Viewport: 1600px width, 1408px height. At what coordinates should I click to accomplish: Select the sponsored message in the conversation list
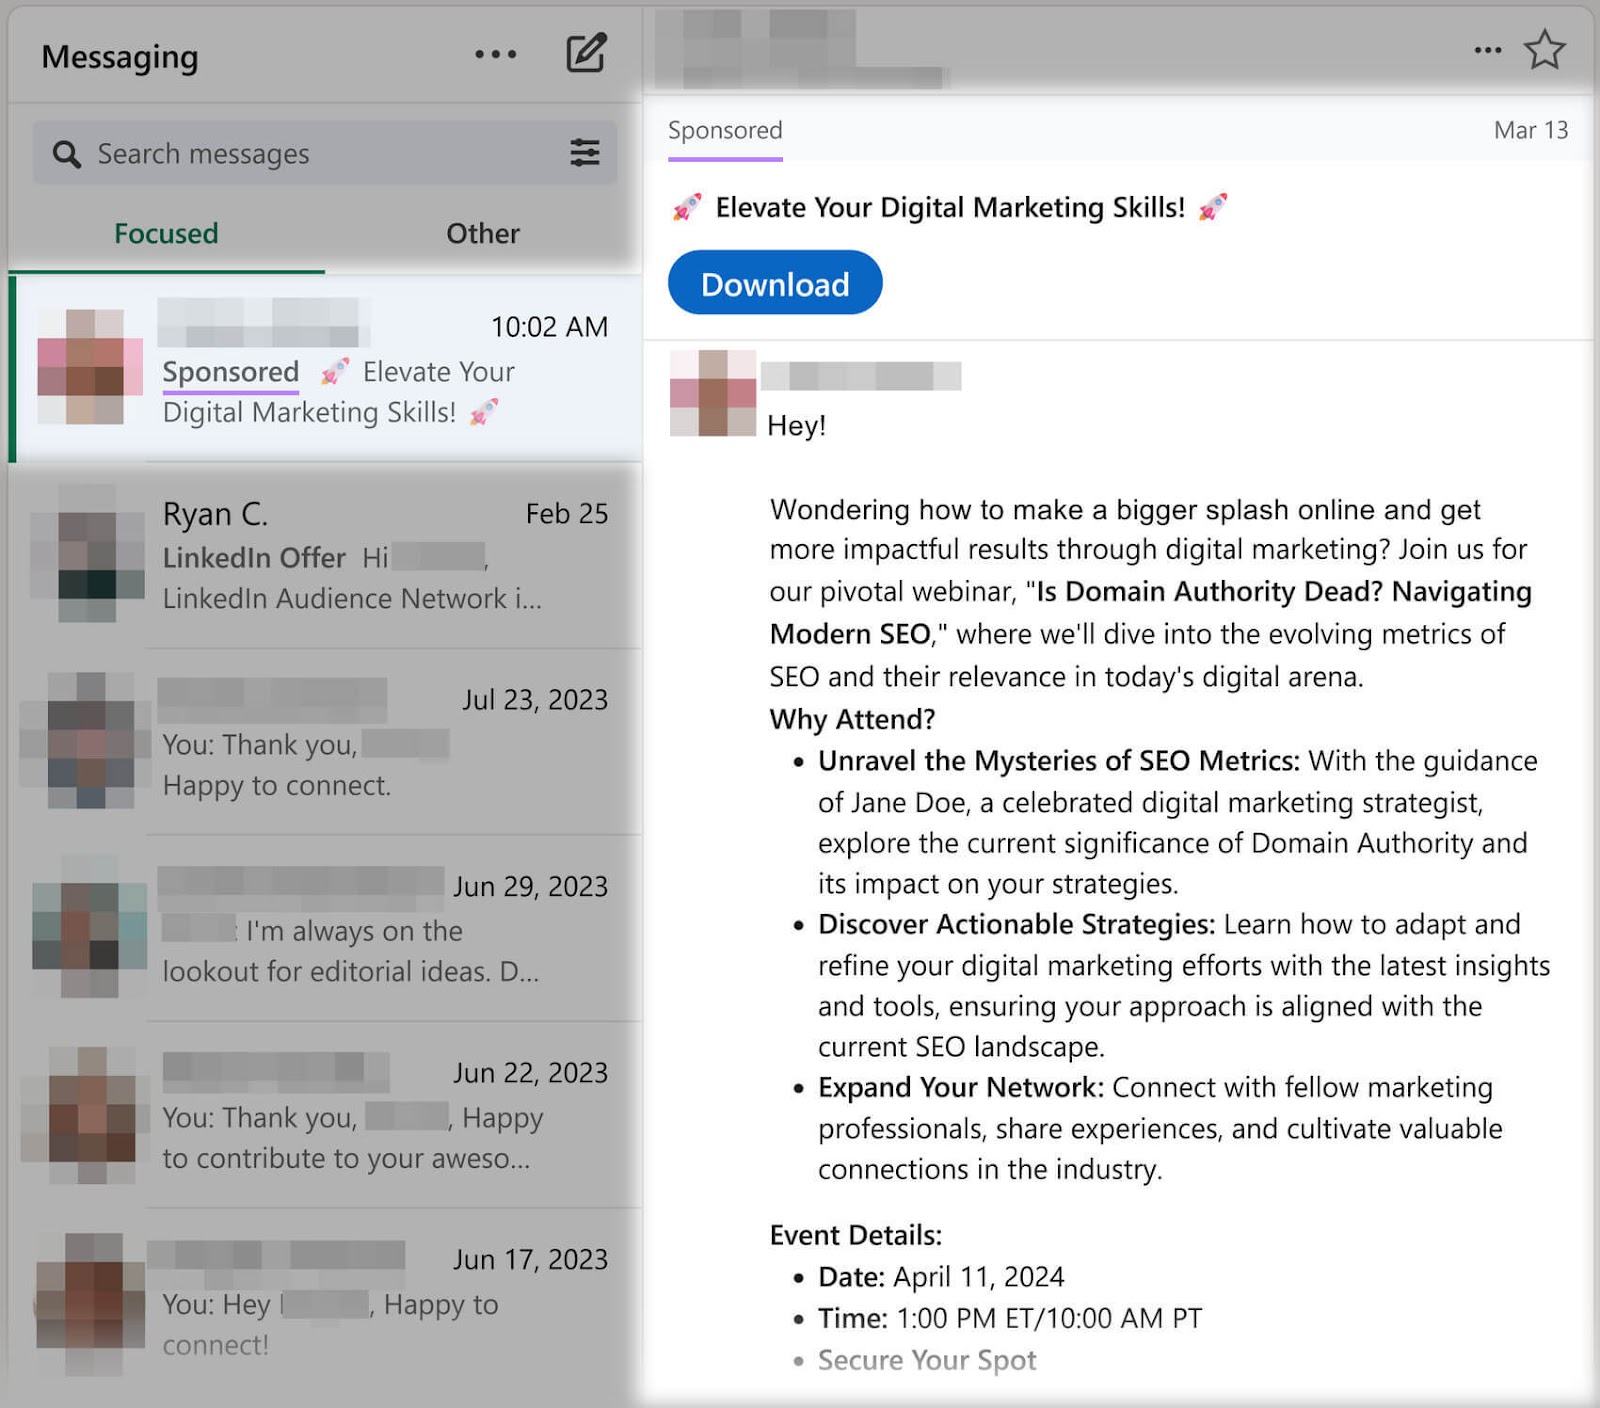(320, 368)
